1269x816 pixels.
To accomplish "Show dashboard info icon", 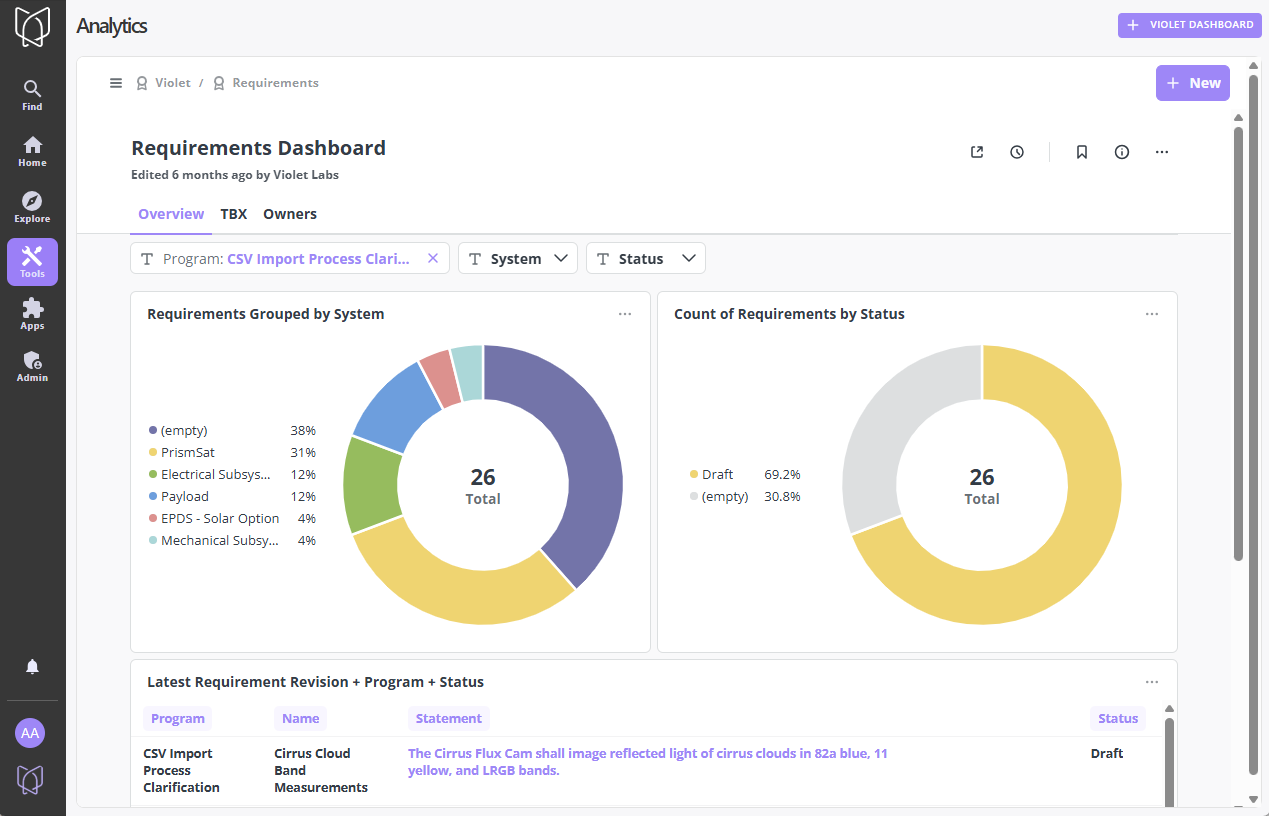I will click(1122, 152).
